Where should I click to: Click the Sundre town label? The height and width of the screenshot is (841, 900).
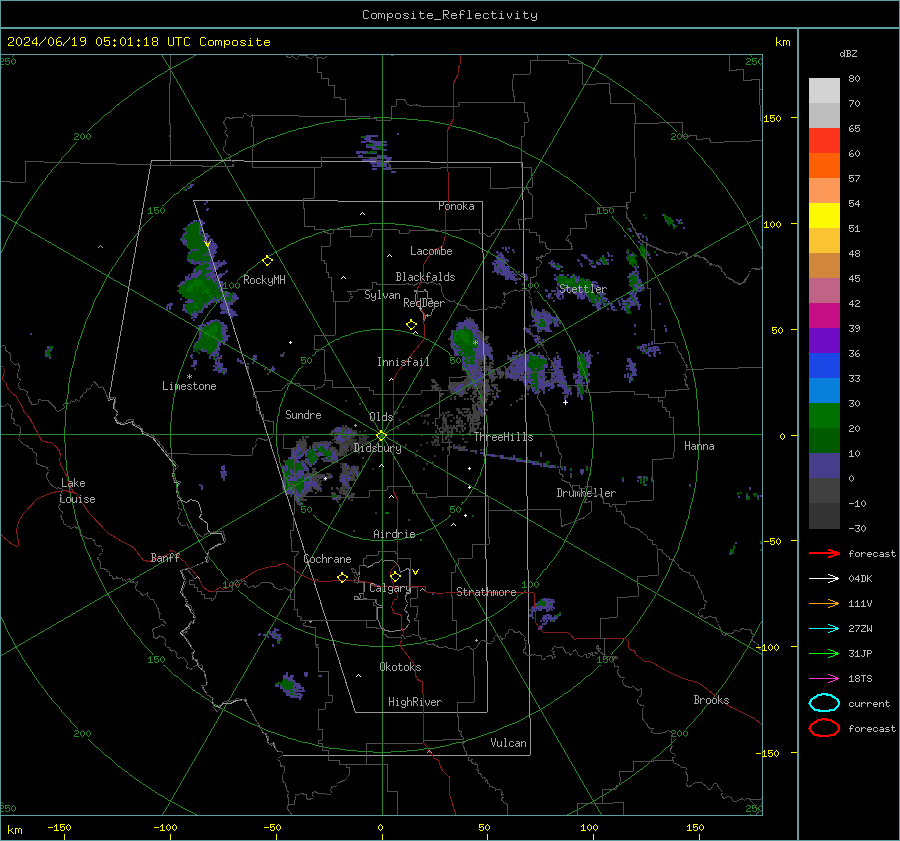point(303,414)
